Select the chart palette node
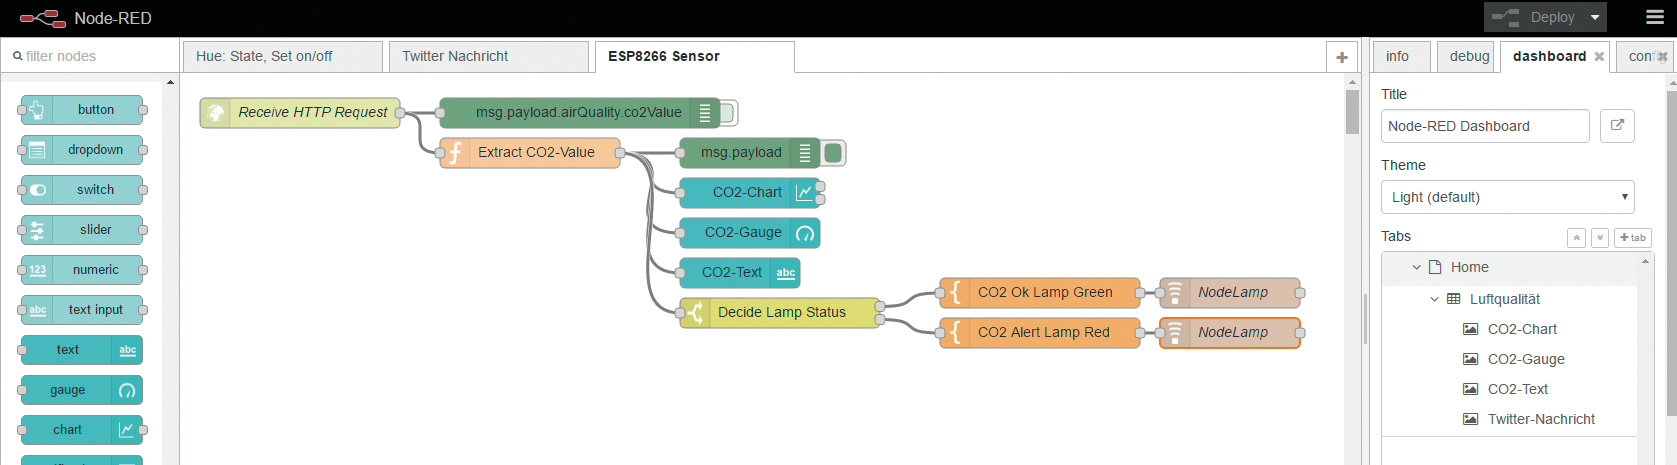The image size is (1677, 465). point(82,430)
